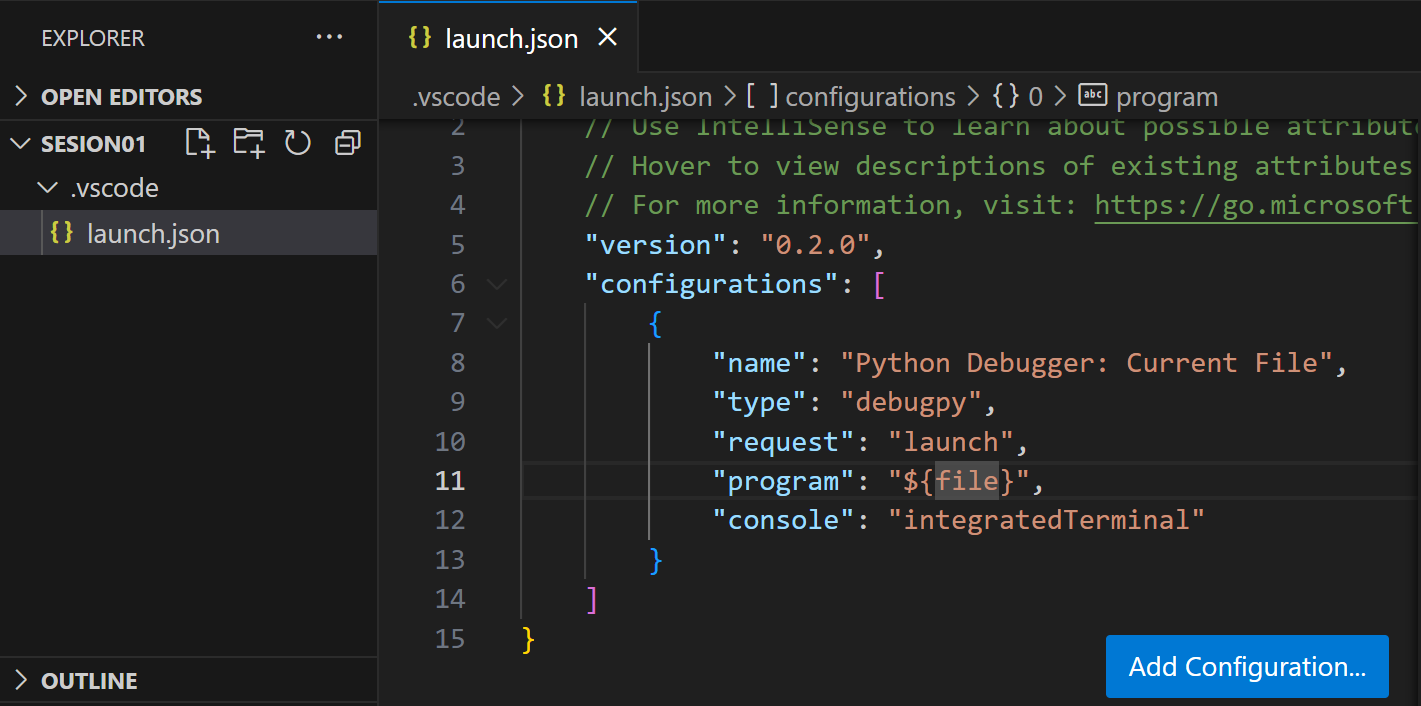Create a new folder in the explorer
This screenshot has width=1421, height=706.
click(x=248, y=142)
